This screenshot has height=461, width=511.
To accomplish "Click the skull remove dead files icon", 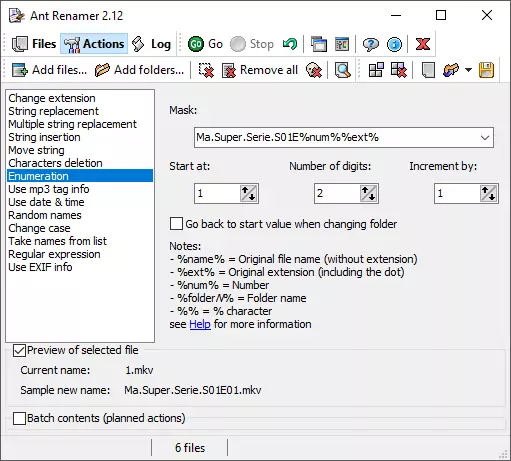I will pyautogui.click(x=314, y=70).
